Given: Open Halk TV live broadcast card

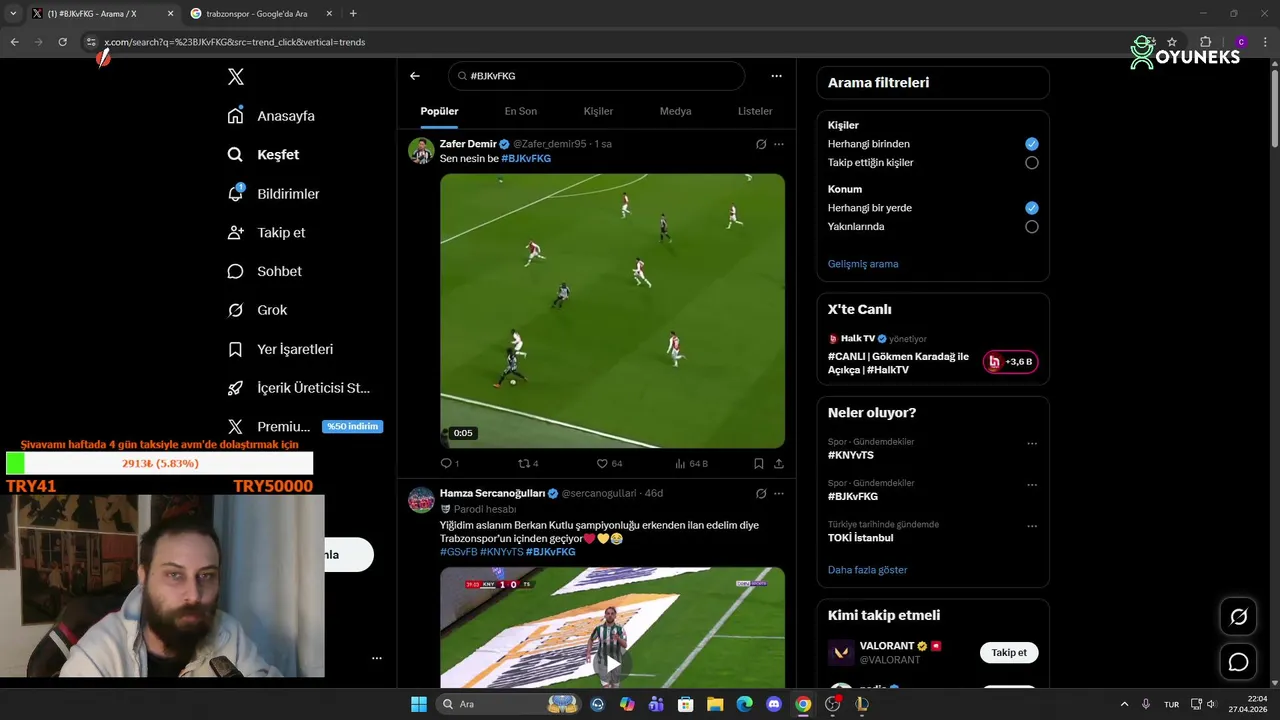Looking at the screenshot, I should [933, 355].
